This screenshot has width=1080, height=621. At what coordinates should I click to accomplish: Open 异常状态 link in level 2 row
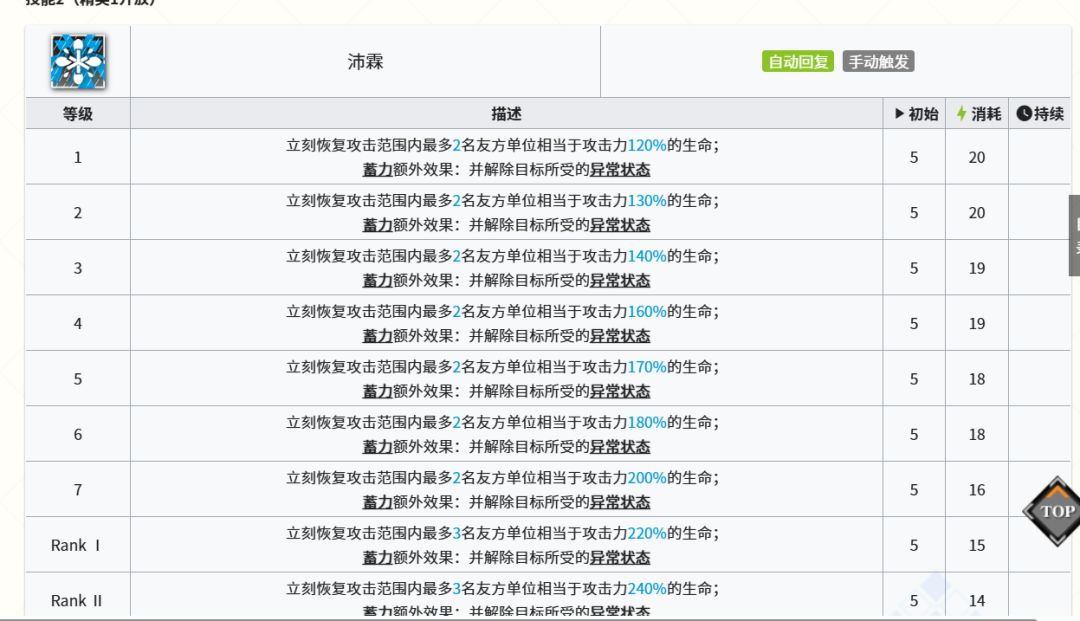(620, 225)
